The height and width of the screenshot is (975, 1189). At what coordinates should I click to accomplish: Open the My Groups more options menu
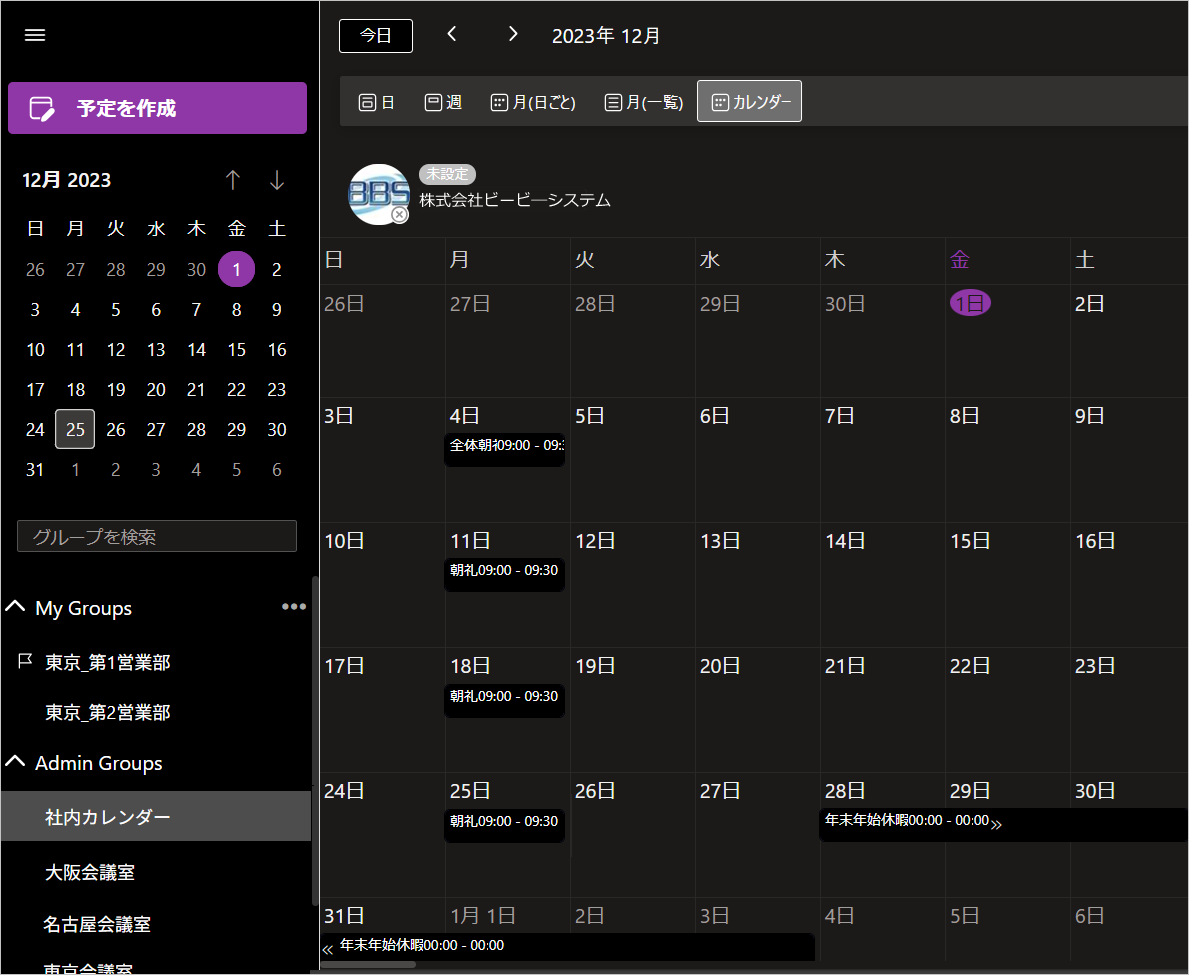[x=293, y=607]
